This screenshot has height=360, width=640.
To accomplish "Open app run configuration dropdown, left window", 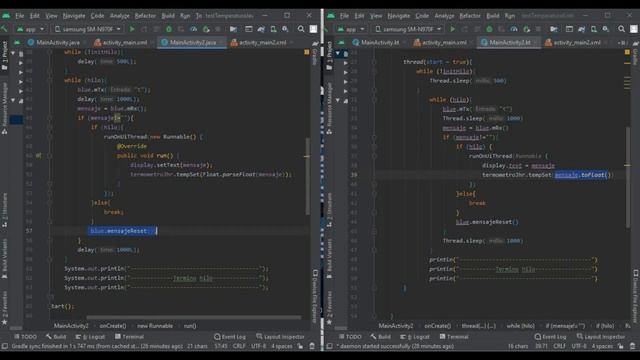I will click(x=30, y=29).
